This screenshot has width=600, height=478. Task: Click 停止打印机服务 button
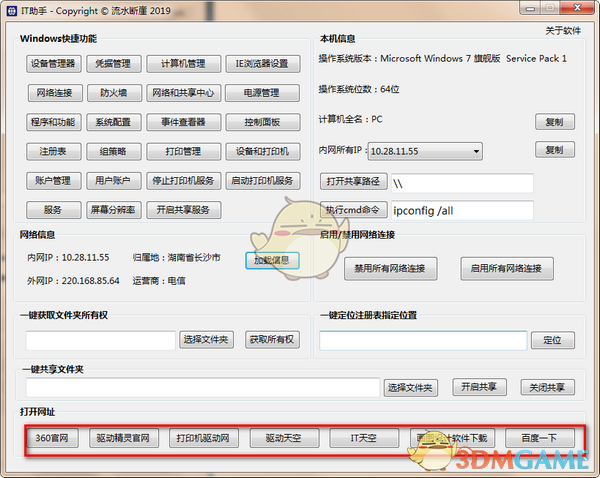[181, 181]
